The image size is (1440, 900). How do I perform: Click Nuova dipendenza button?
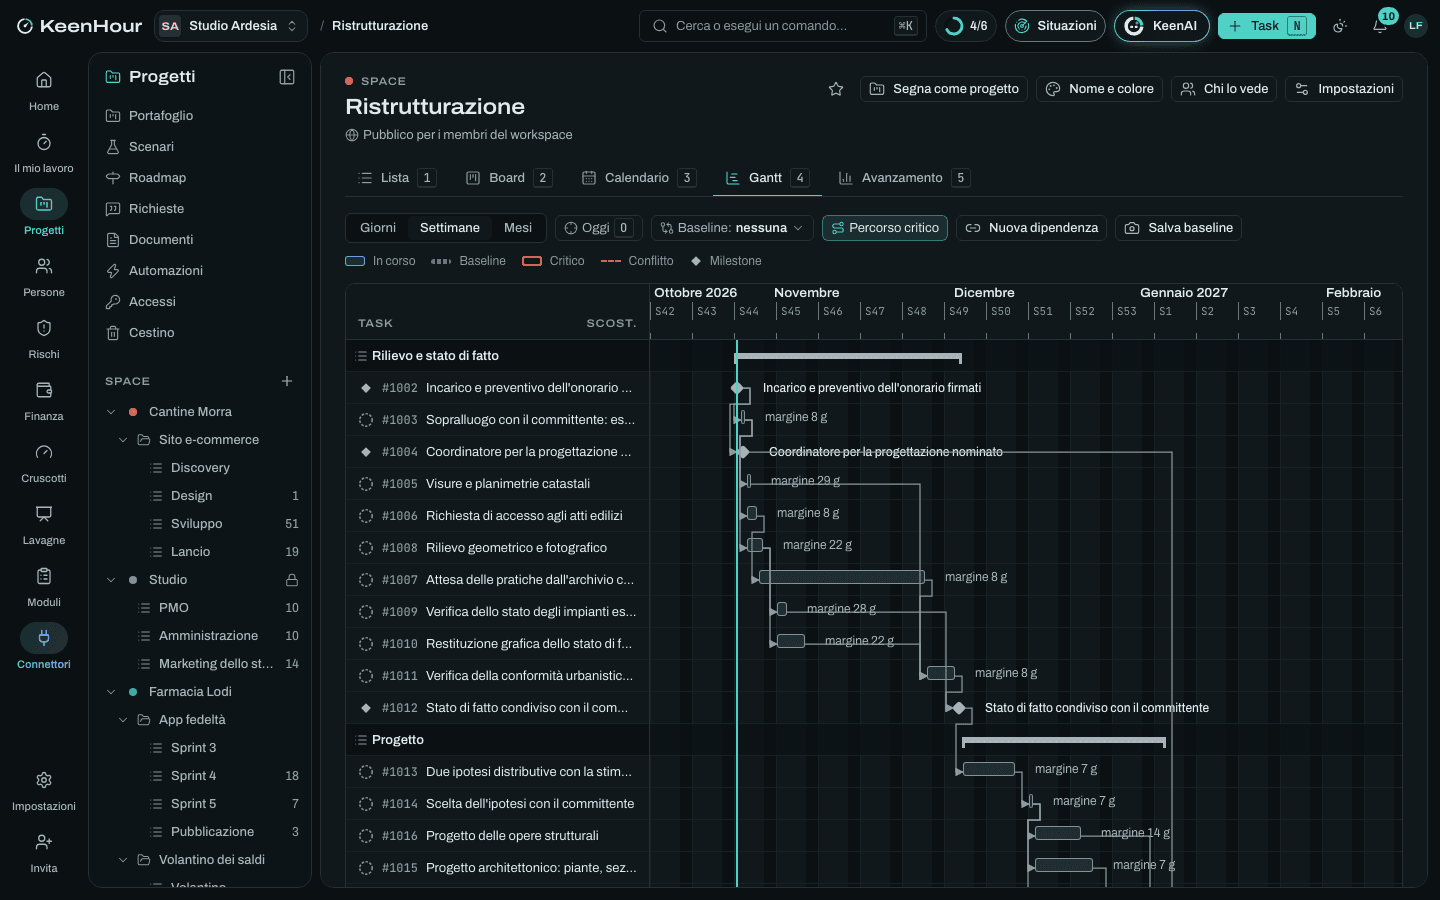pyautogui.click(x=1032, y=228)
